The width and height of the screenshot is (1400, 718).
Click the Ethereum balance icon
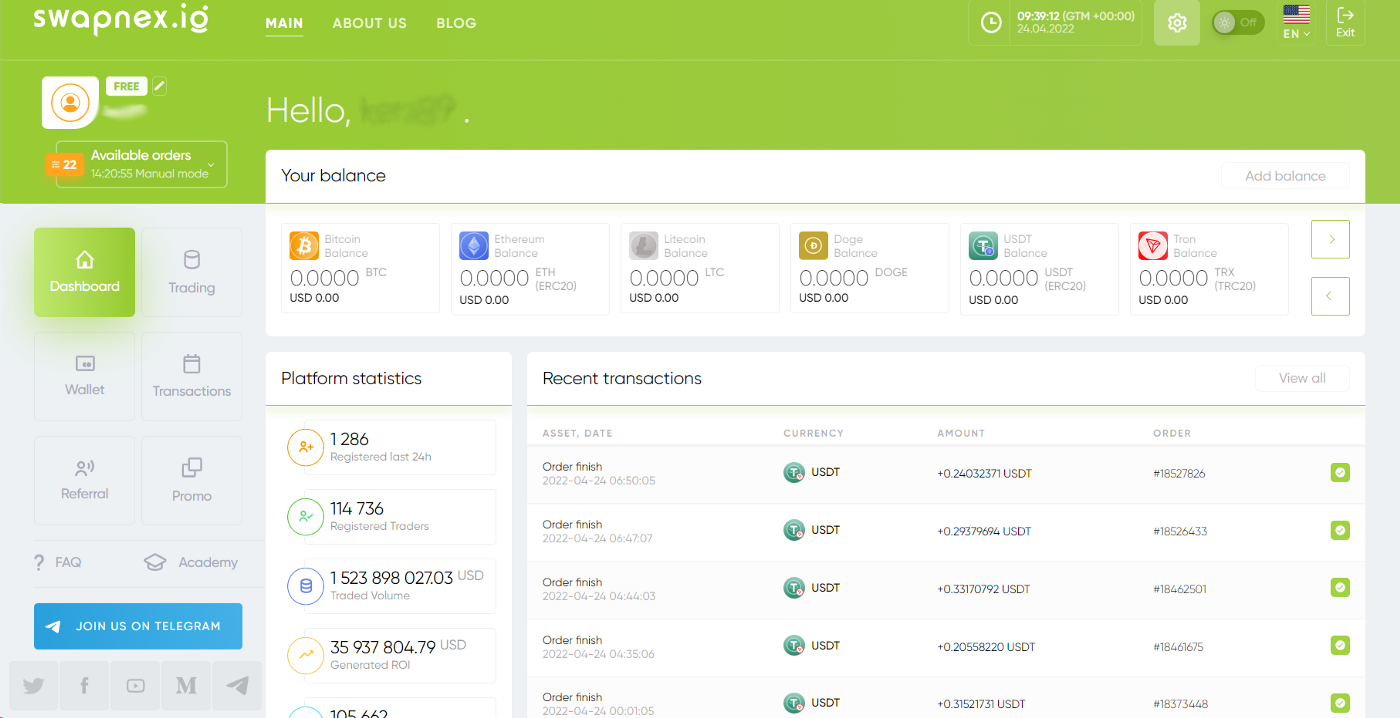(474, 245)
